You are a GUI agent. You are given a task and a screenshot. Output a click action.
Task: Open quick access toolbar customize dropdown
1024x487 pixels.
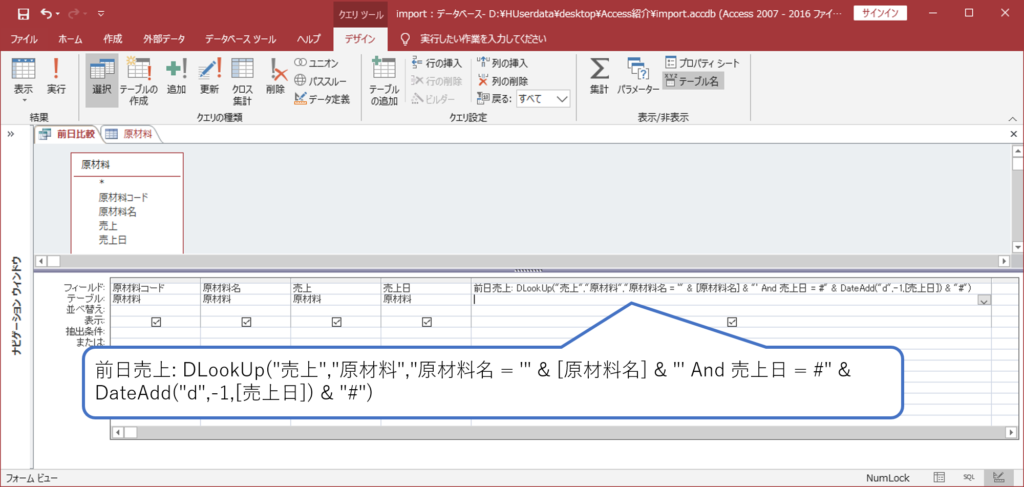100,13
